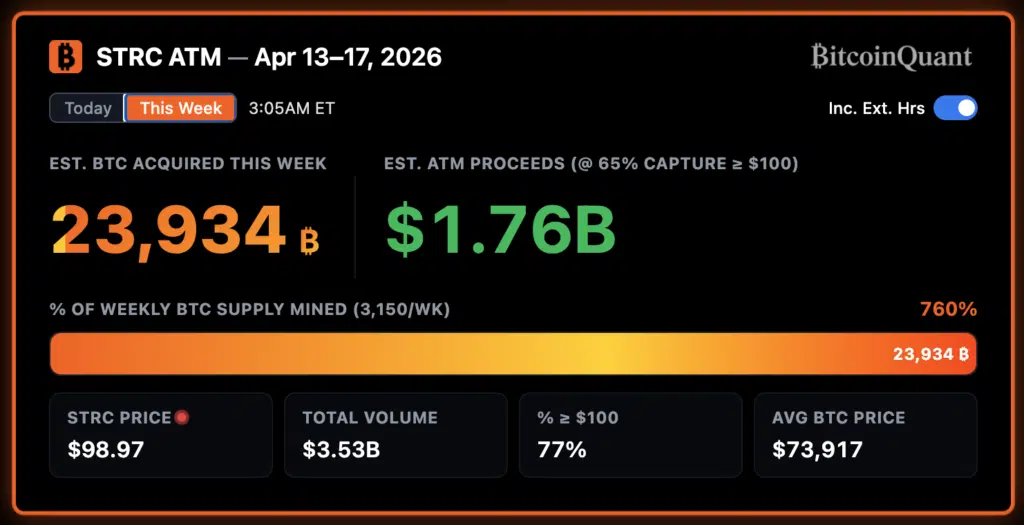This screenshot has width=1024, height=525.
Task: Click the BitcoinQuant brand logo
Action: point(891,57)
